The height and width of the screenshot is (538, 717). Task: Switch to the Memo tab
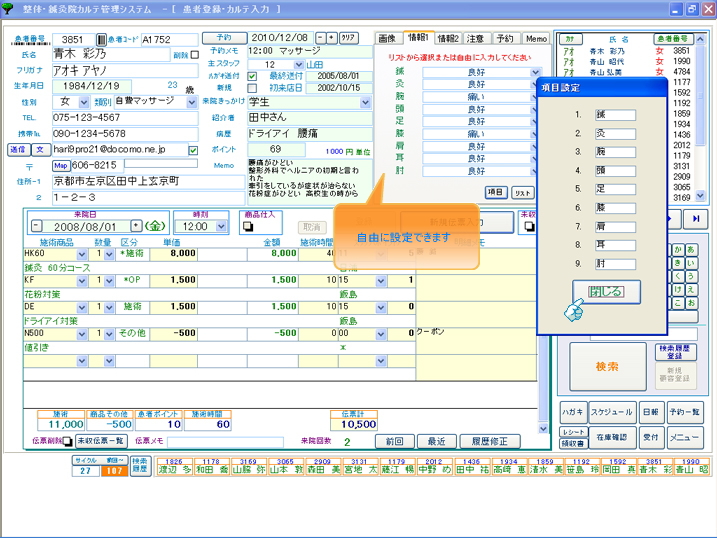pyautogui.click(x=536, y=38)
